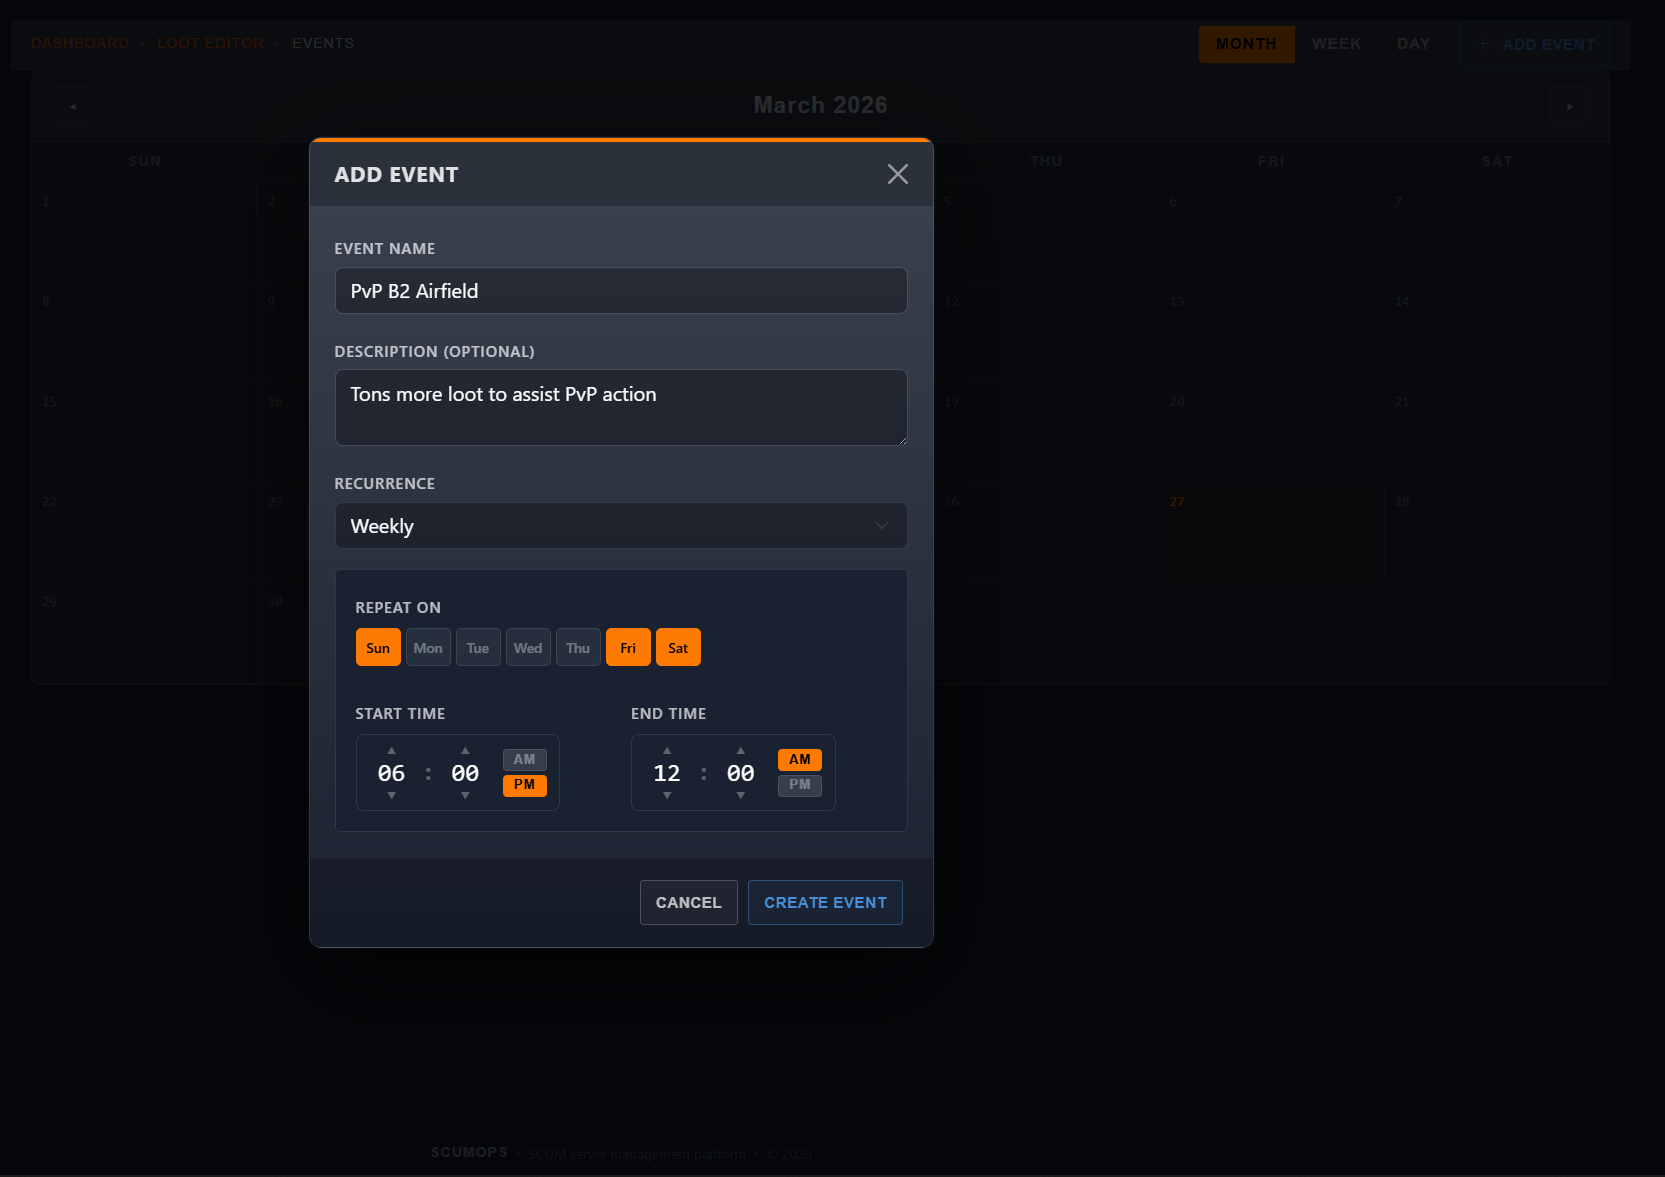Decrease start time minutes with down arrow
1665x1177 pixels.
(x=465, y=796)
